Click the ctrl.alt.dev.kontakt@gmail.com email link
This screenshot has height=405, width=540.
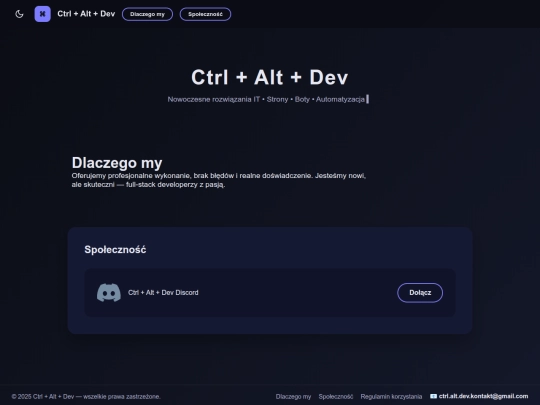[x=483, y=396]
